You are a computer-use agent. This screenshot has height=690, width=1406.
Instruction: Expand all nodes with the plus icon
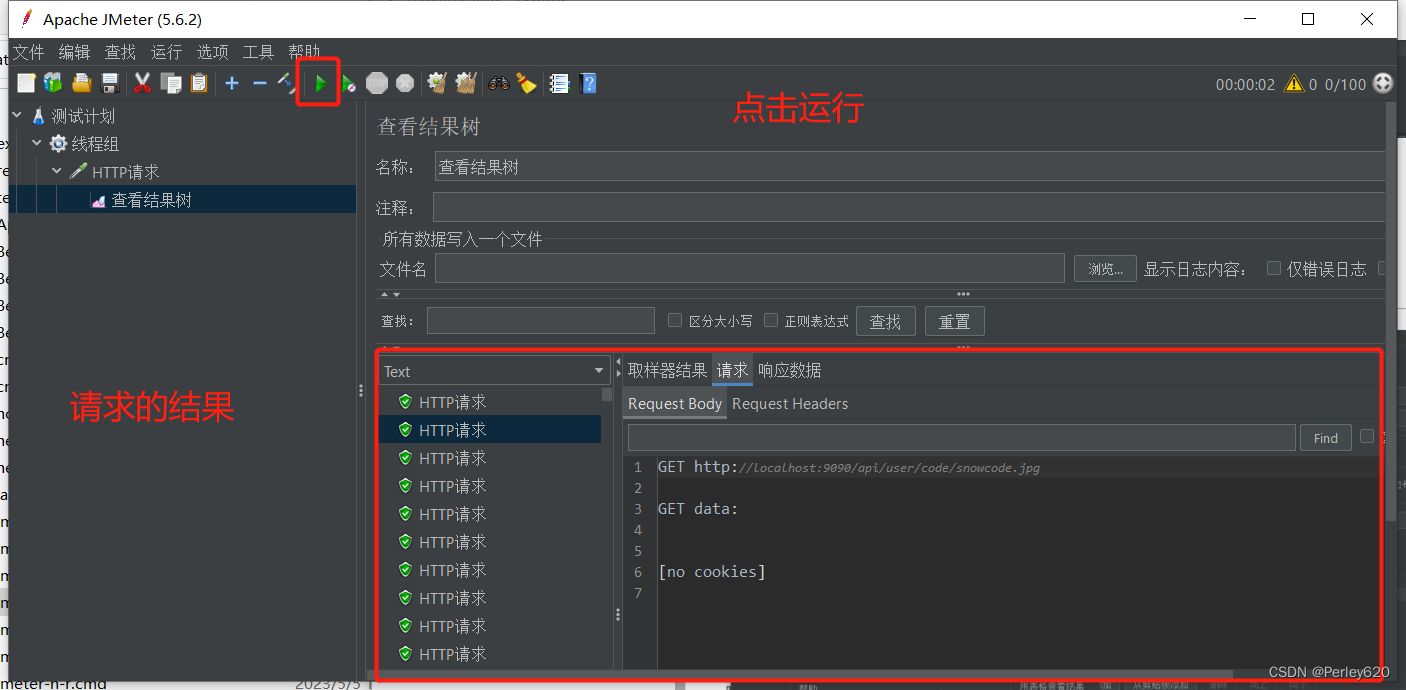(x=232, y=84)
